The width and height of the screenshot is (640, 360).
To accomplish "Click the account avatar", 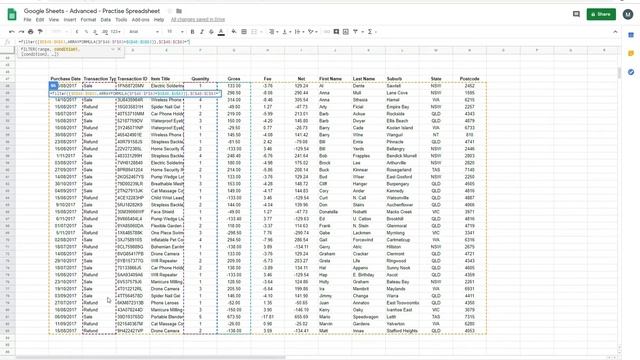I will (x=628, y=14).
